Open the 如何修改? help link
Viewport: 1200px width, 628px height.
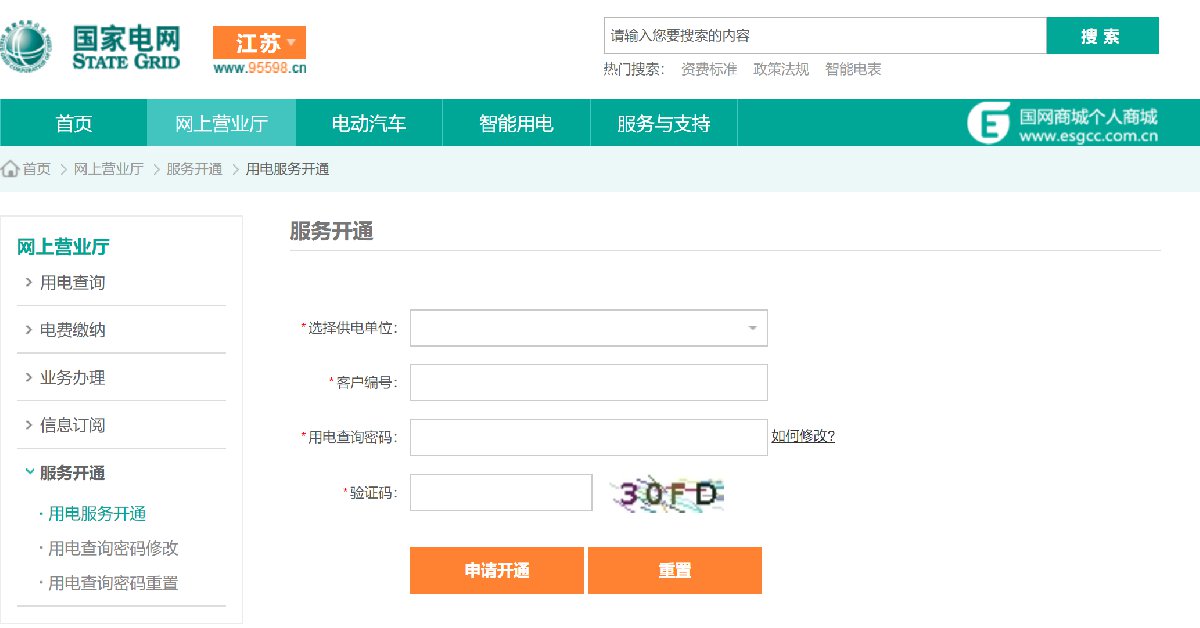pos(802,436)
